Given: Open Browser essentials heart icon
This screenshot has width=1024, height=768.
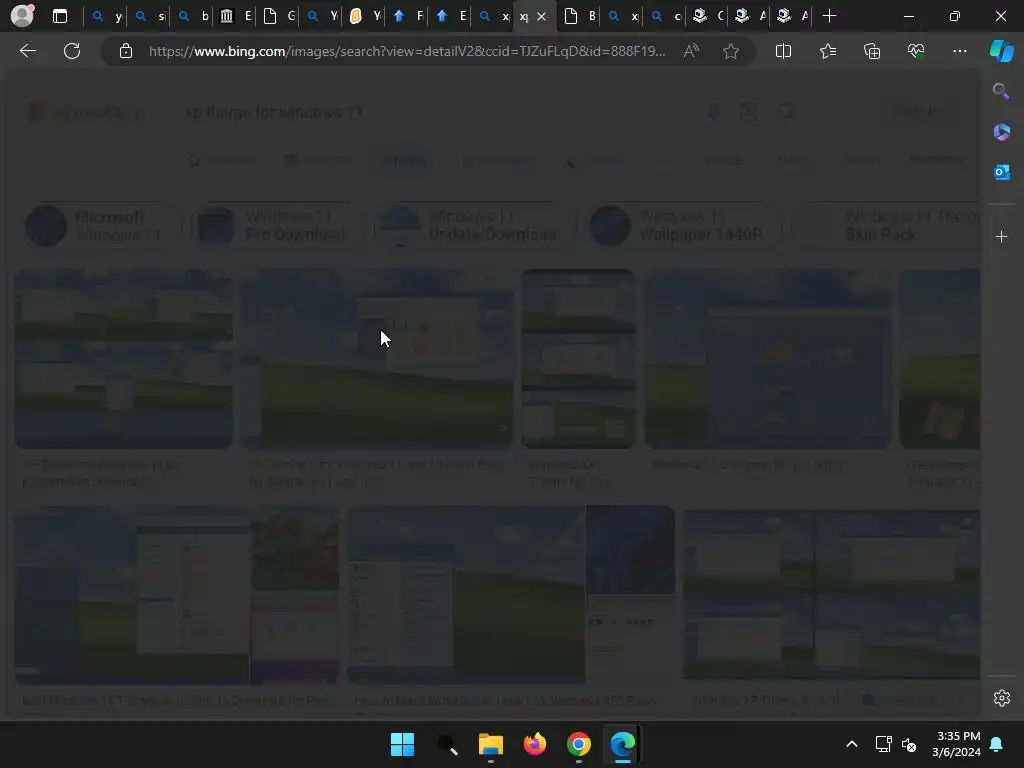Looking at the screenshot, I should (916, 51).
